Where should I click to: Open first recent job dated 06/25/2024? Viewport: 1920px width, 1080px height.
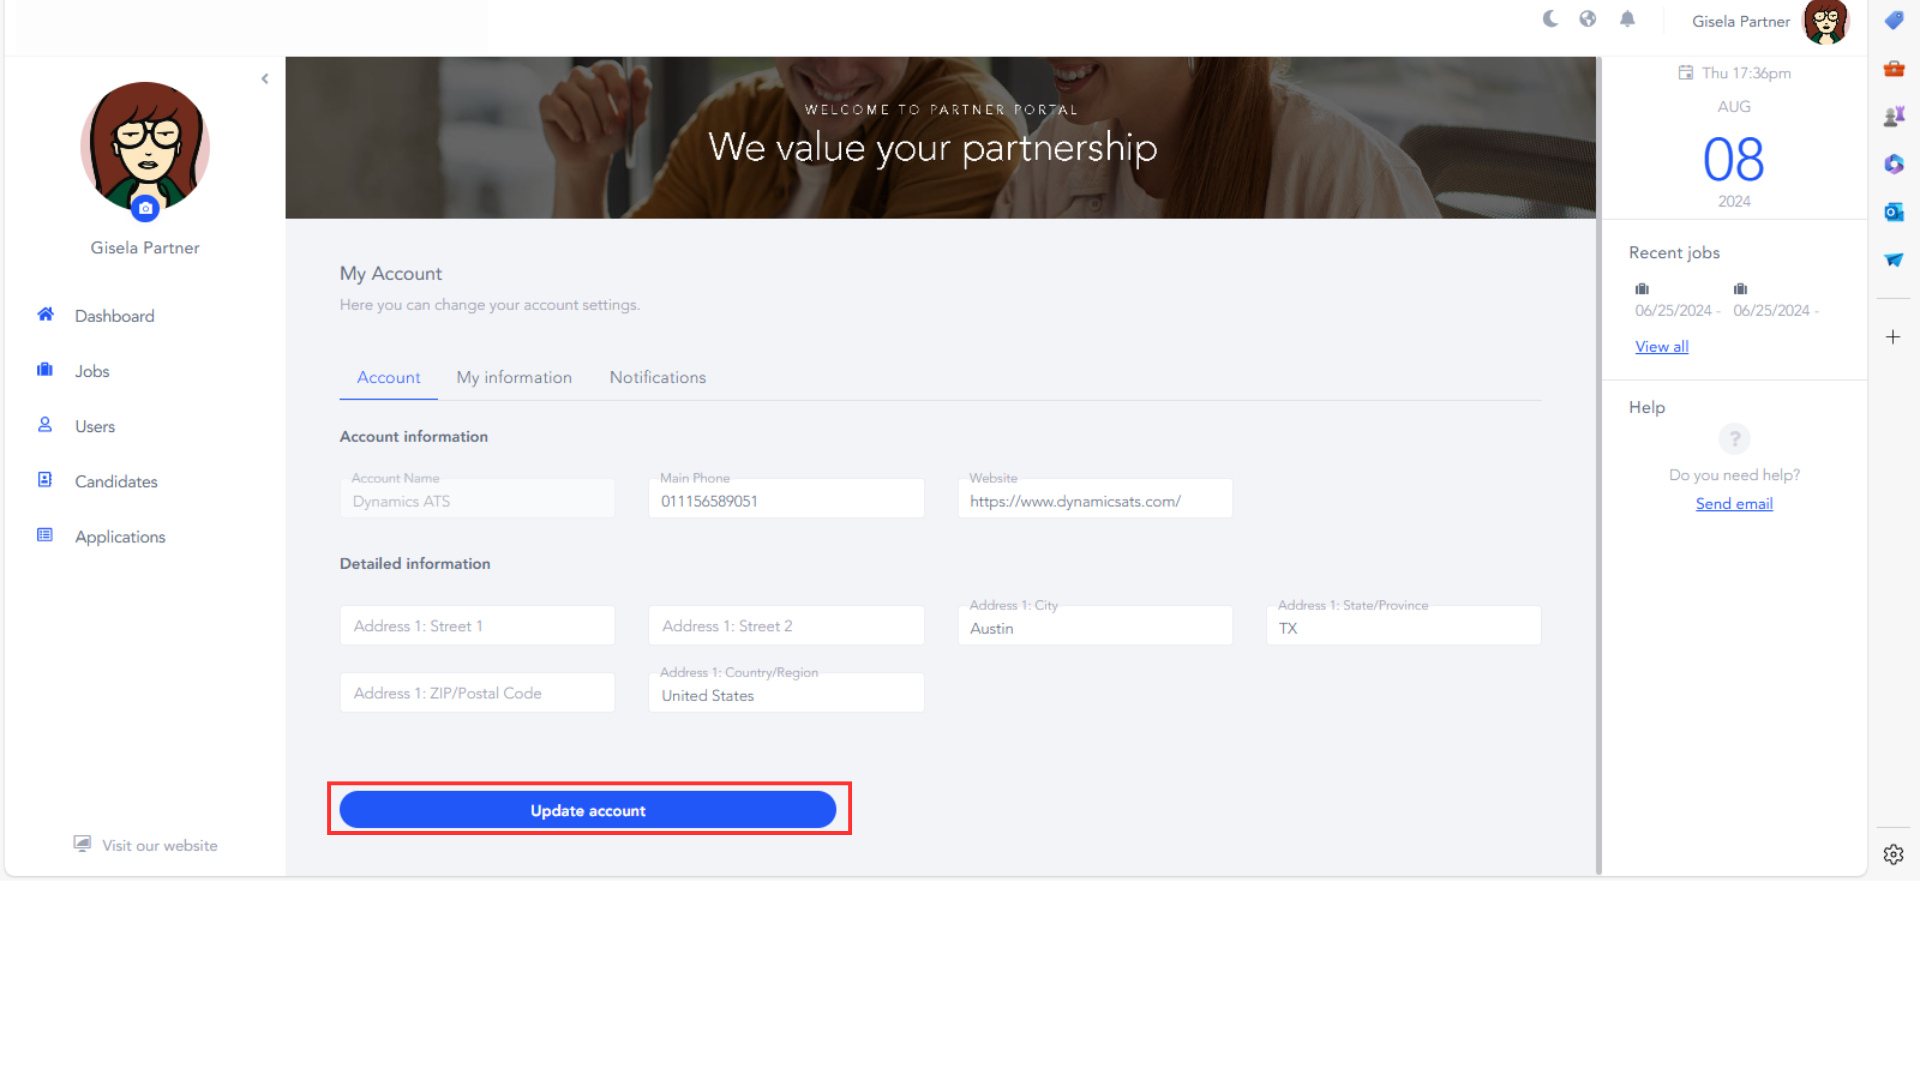coord(1676,311)
